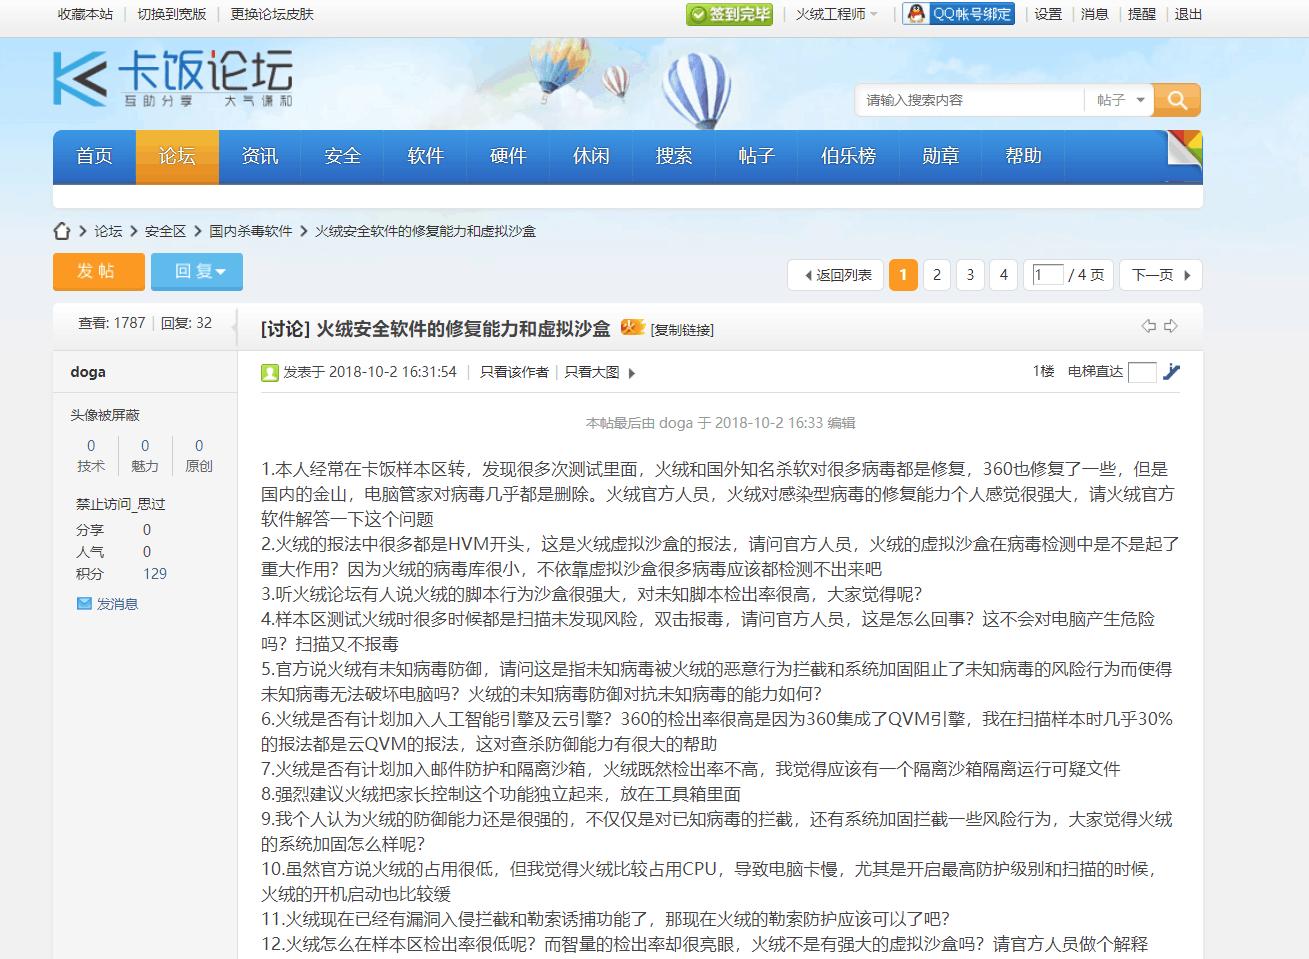
Task: Click the envelope icon beside 发消息
Action: point(83,603)
